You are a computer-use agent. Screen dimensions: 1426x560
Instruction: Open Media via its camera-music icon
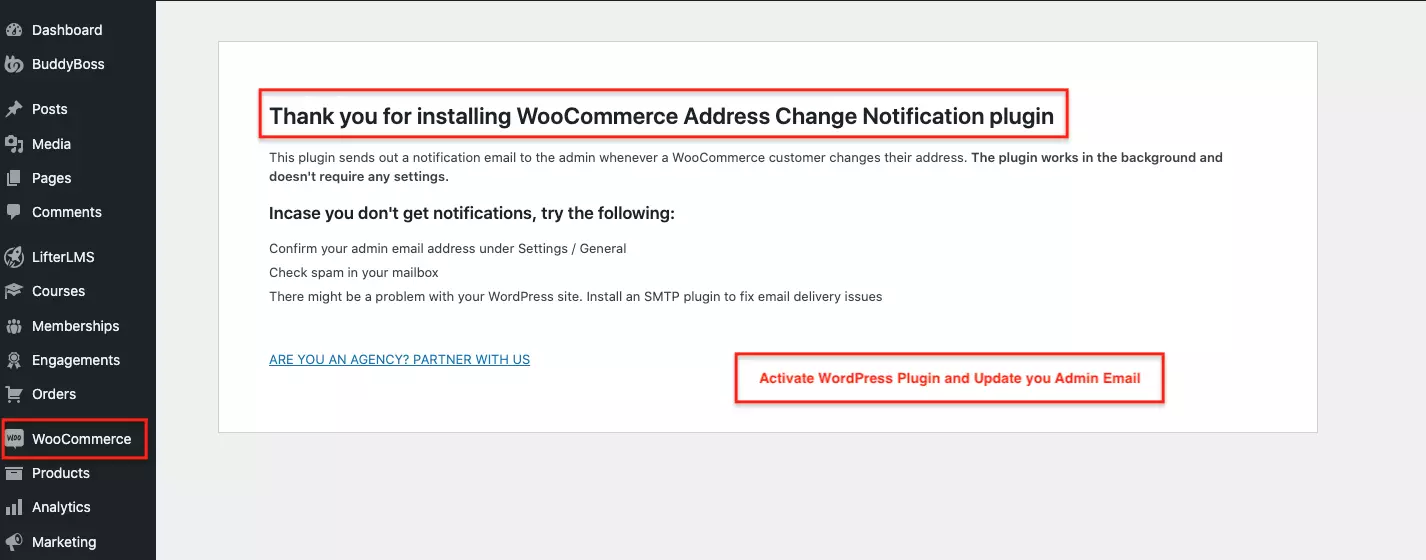click(x=14, y=144)
